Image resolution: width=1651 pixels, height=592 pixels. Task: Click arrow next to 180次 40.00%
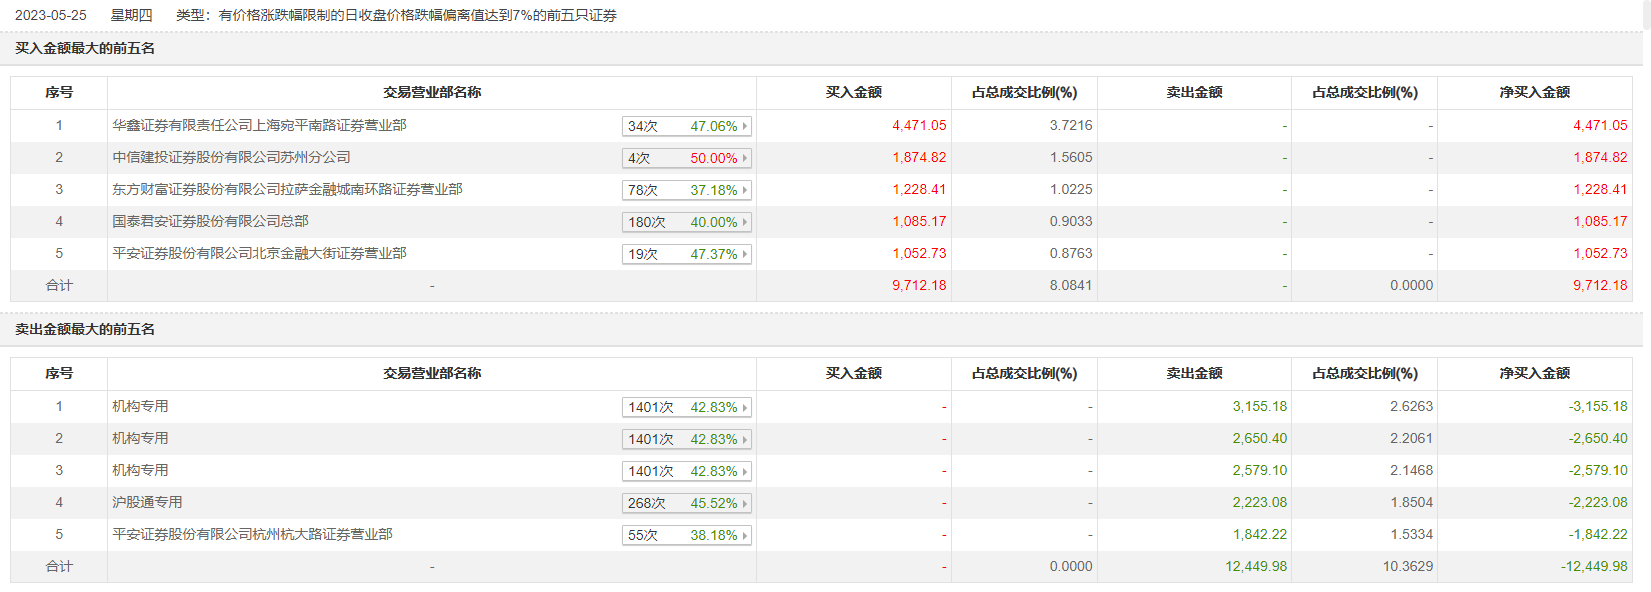[x=745, y=222]
